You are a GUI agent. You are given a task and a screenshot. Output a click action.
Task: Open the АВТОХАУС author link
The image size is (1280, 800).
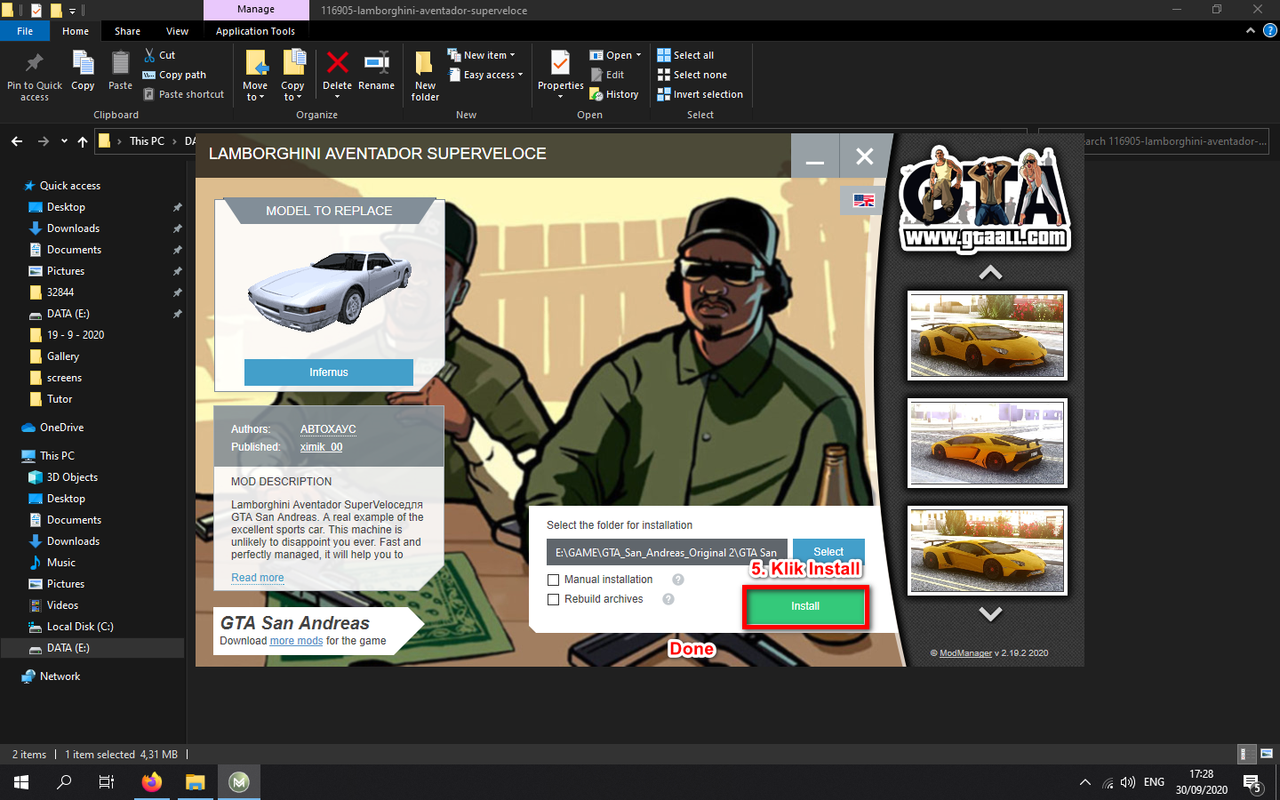328,429
